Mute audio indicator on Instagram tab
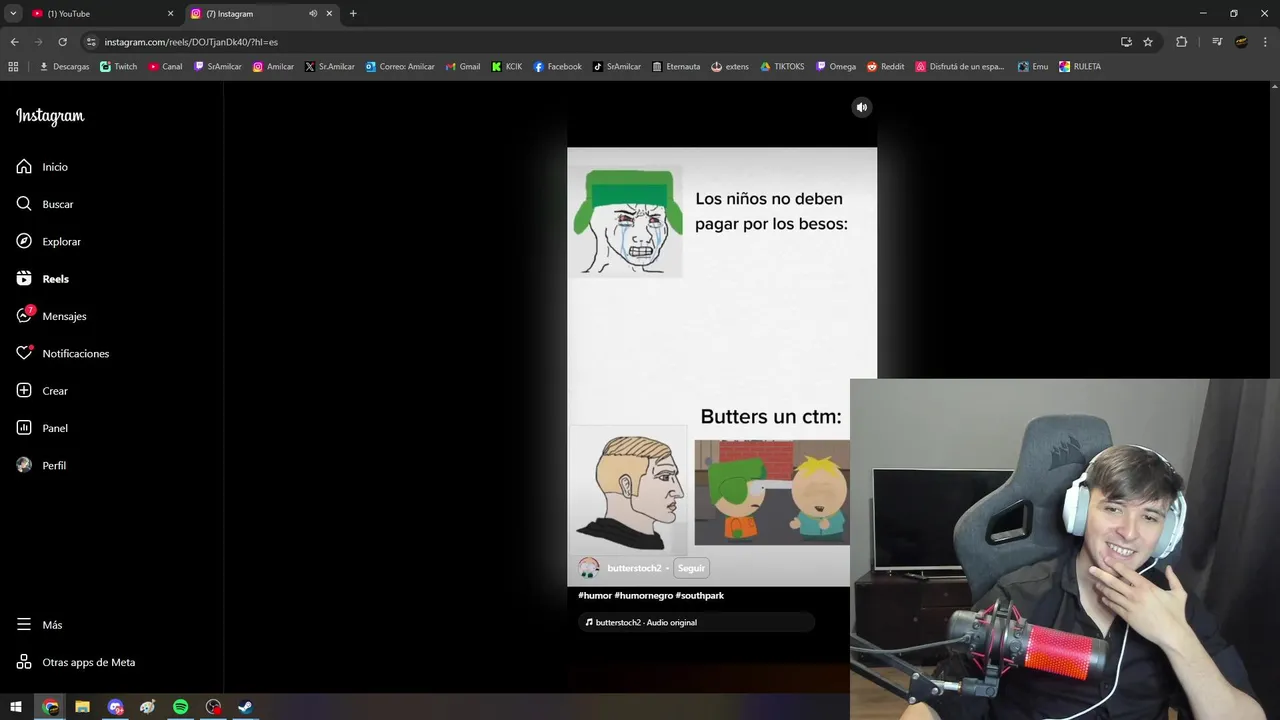The image size is (1280, 720). tap(313, 14)
